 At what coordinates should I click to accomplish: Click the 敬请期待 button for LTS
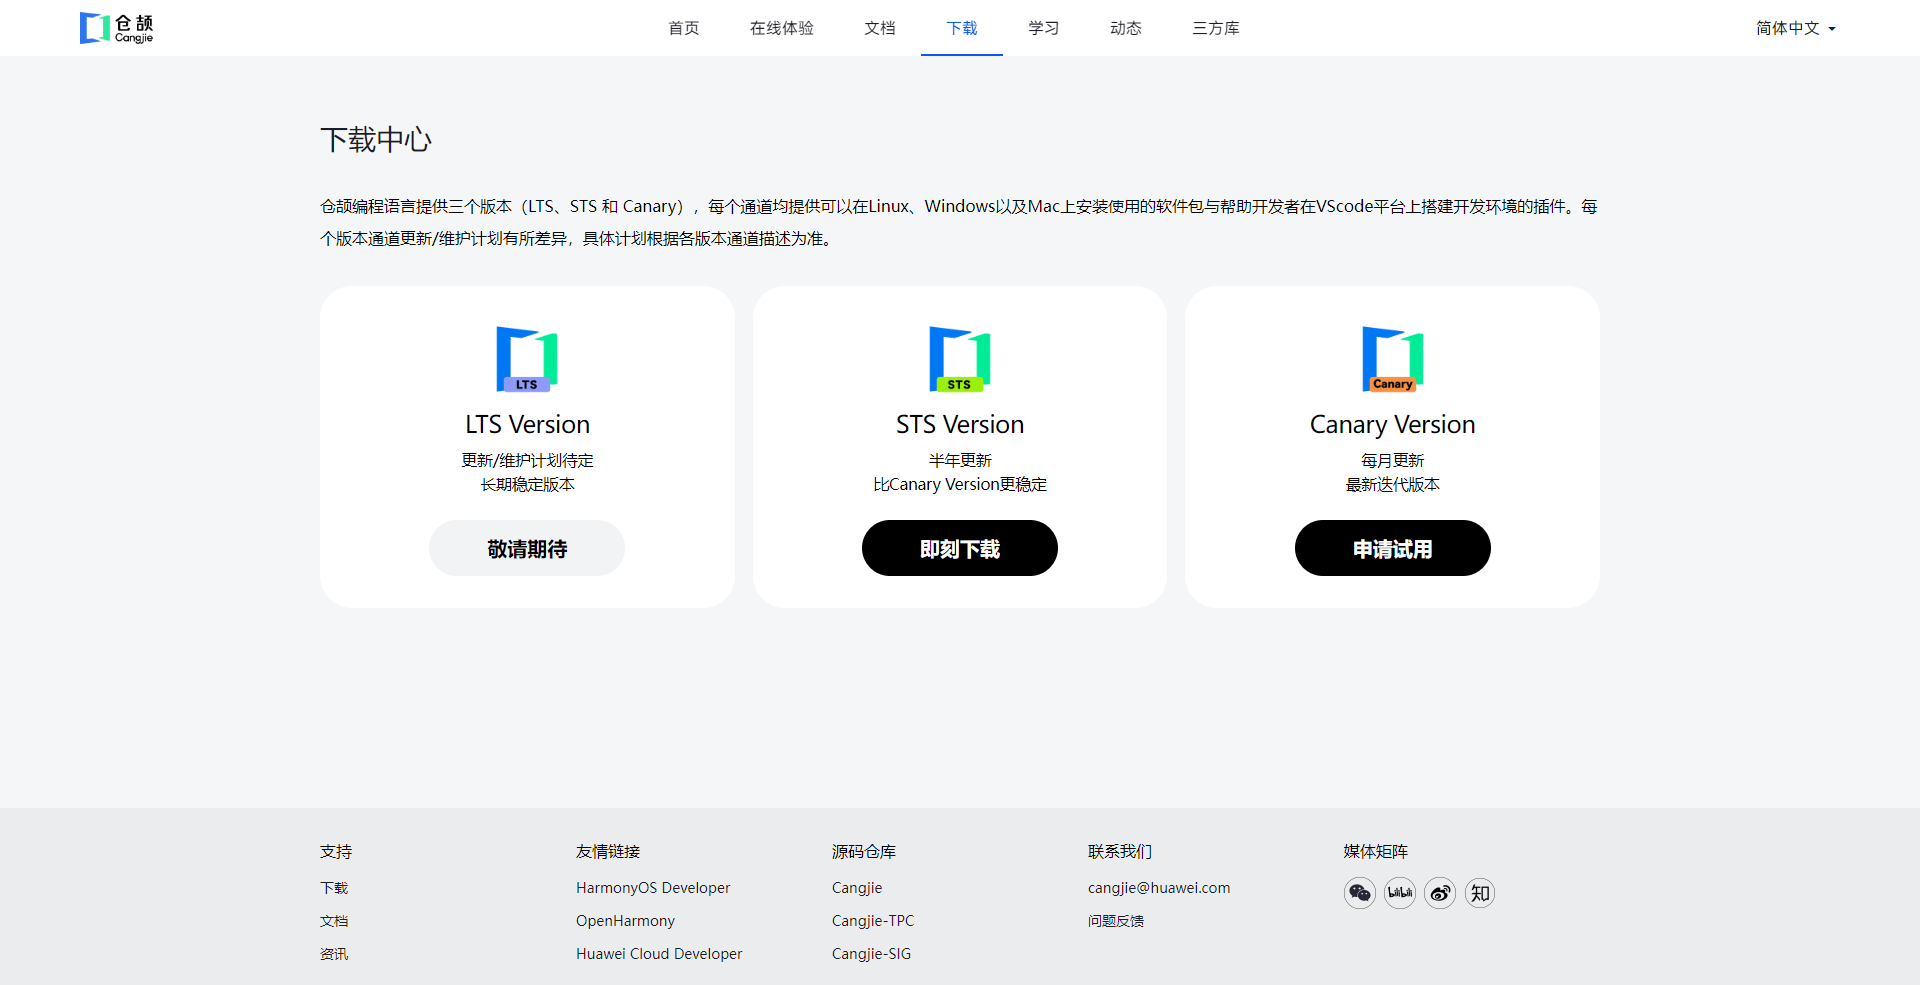(x=527, y=548)
